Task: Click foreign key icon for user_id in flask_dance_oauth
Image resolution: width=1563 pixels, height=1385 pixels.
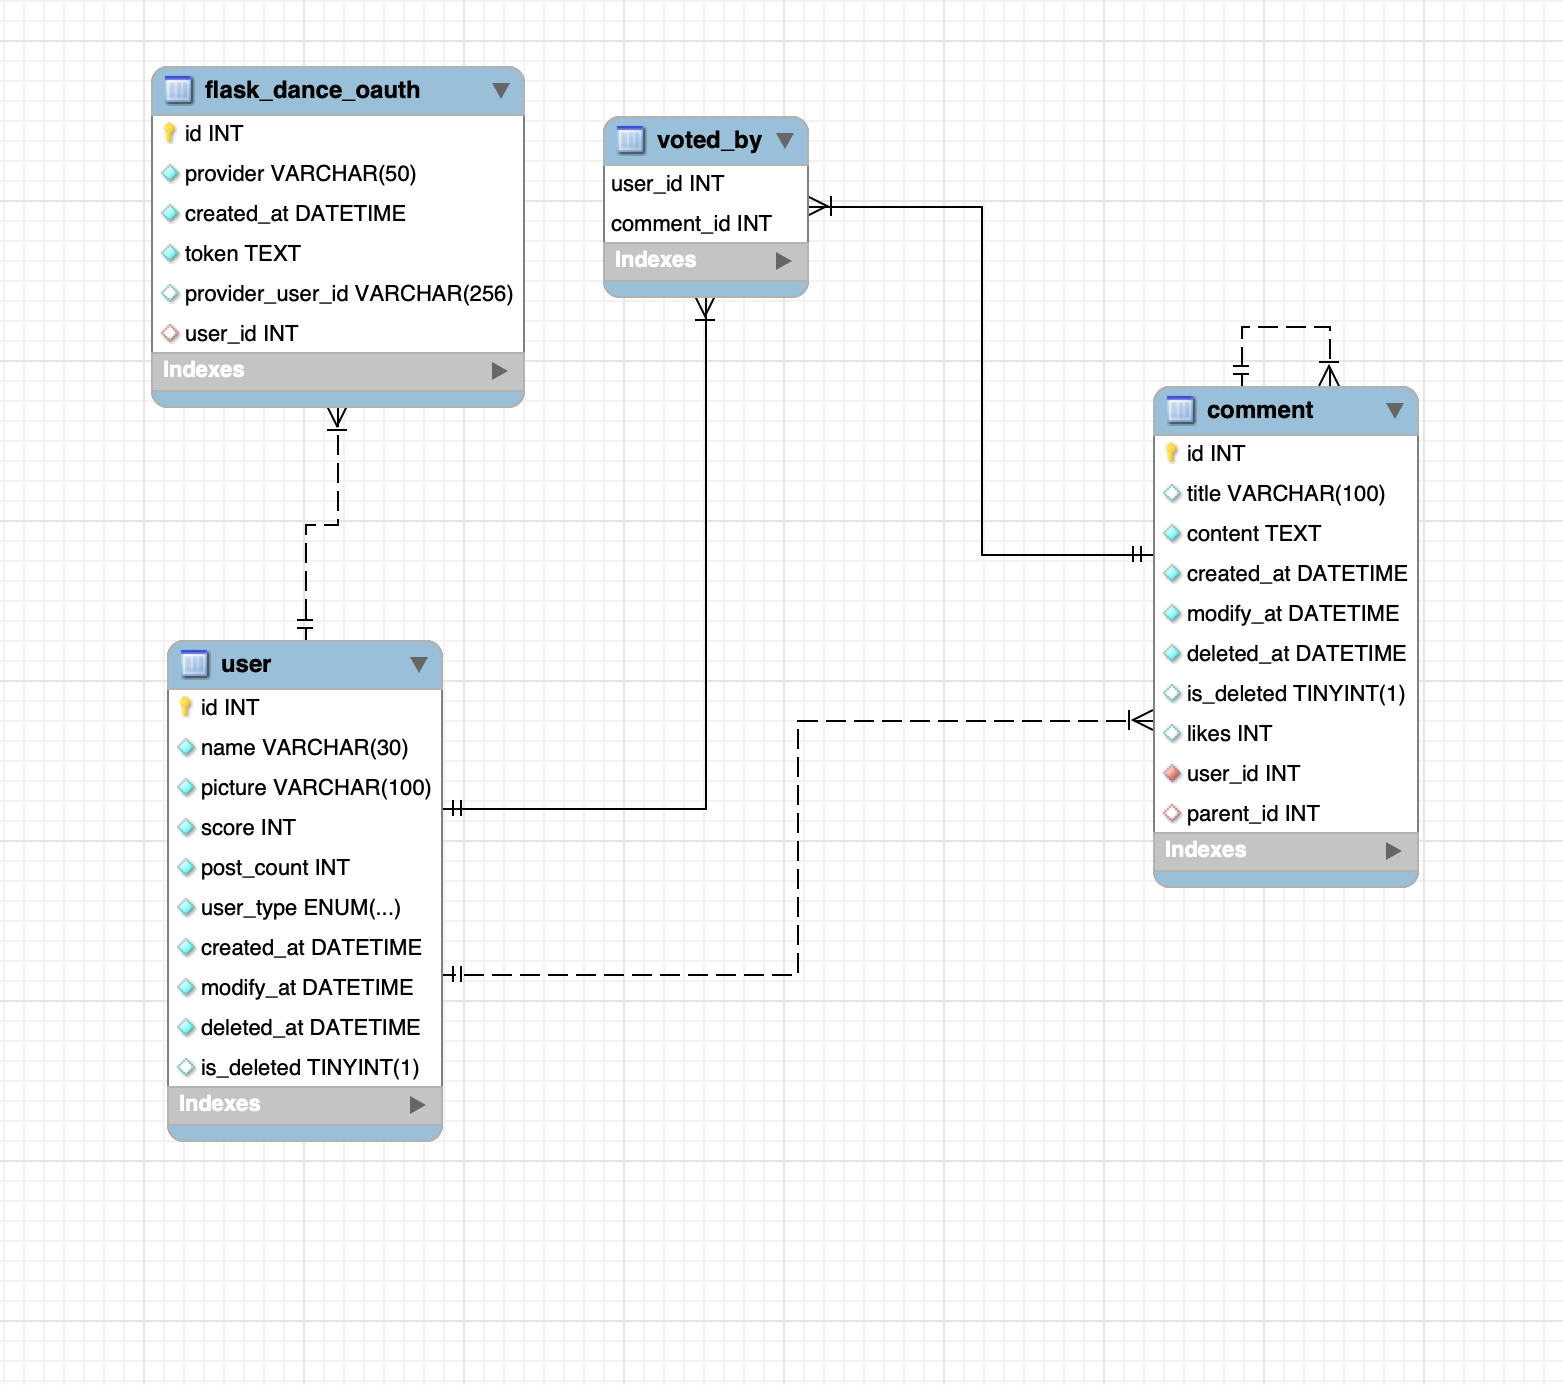Action: tap(171, 333)
